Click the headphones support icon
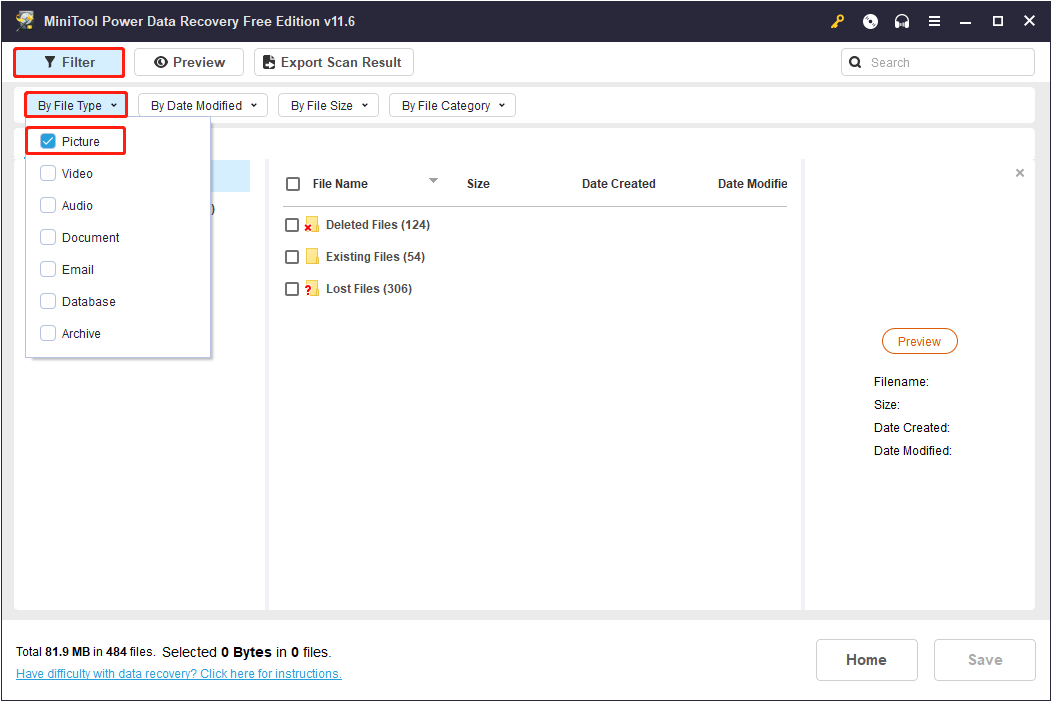The width and height of the screenshot is (1052, 703). [902, 21]
